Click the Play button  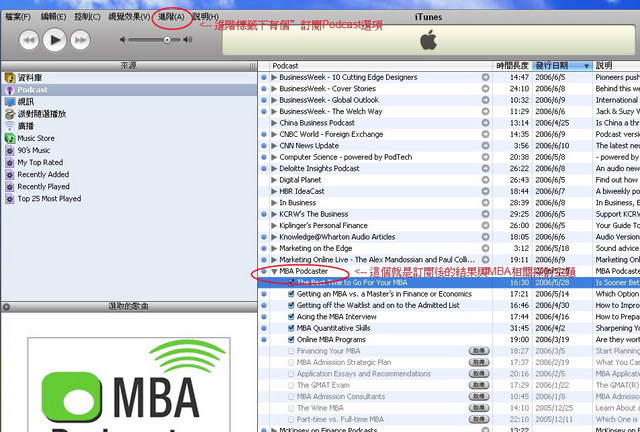55,40
